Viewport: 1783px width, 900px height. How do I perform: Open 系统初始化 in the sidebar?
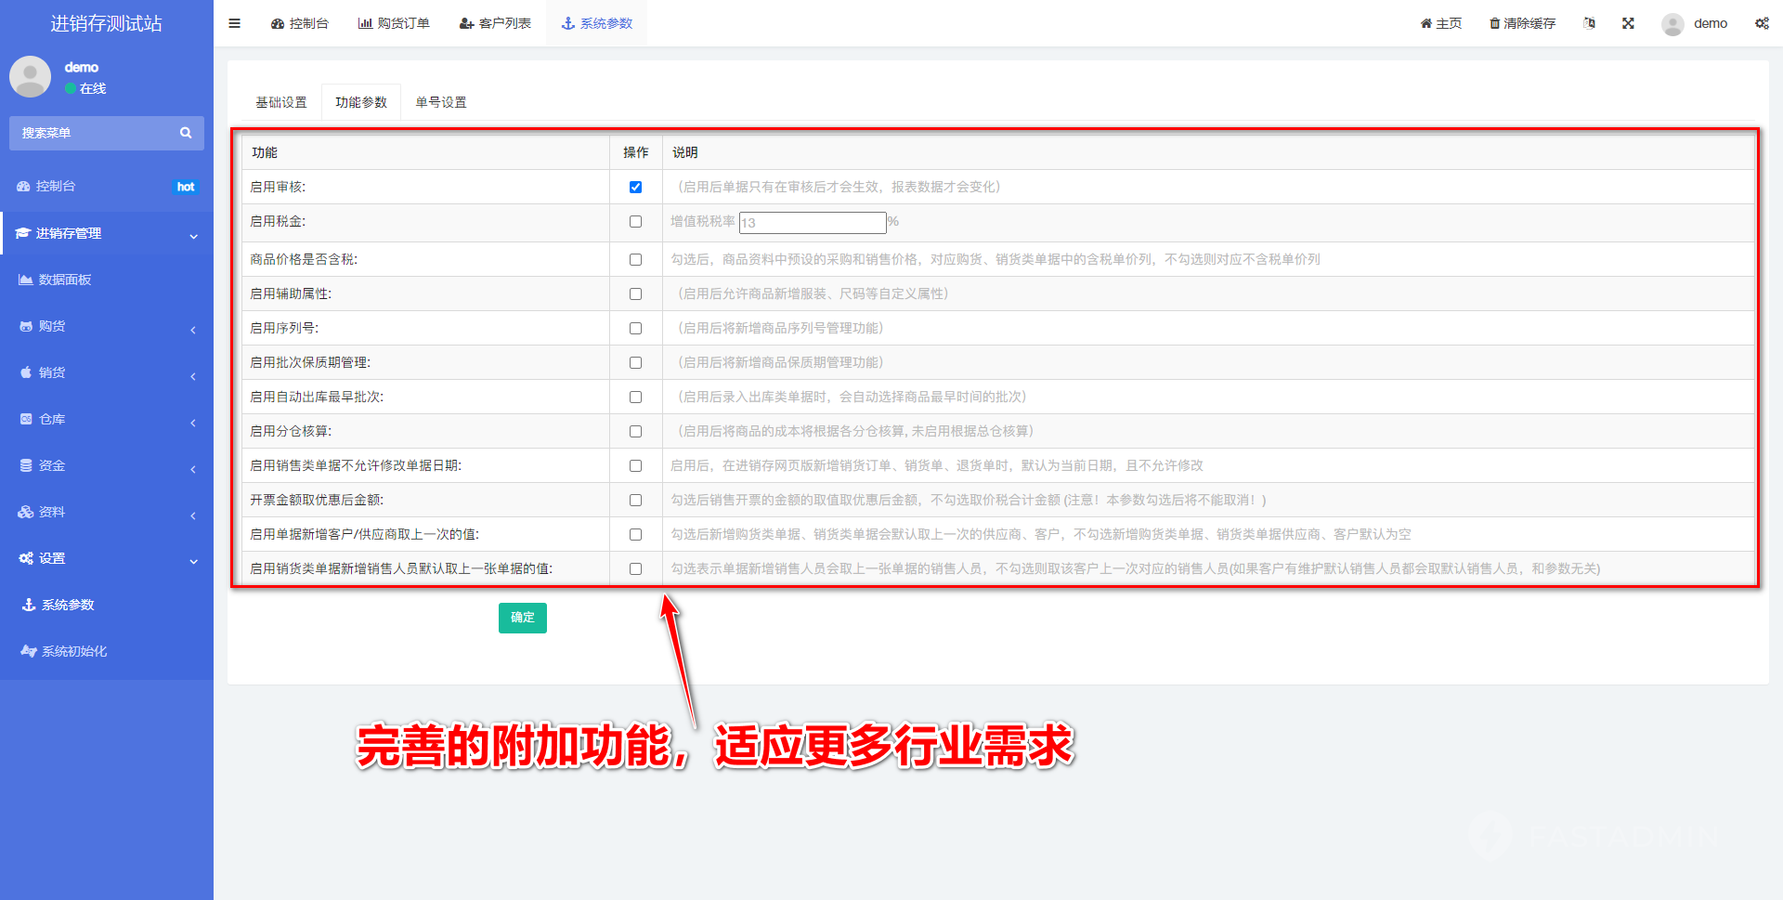pyautogui.click(x=74, y=651)
